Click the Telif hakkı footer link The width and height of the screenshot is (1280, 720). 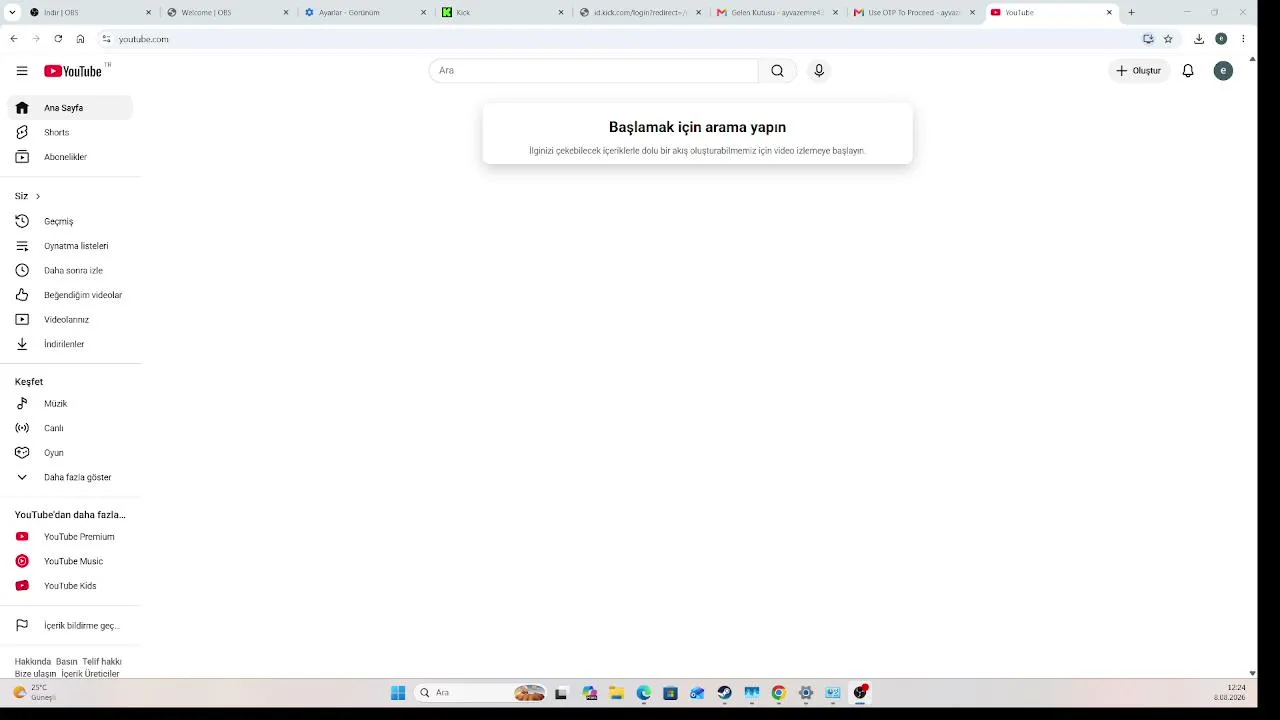[102, 661]
